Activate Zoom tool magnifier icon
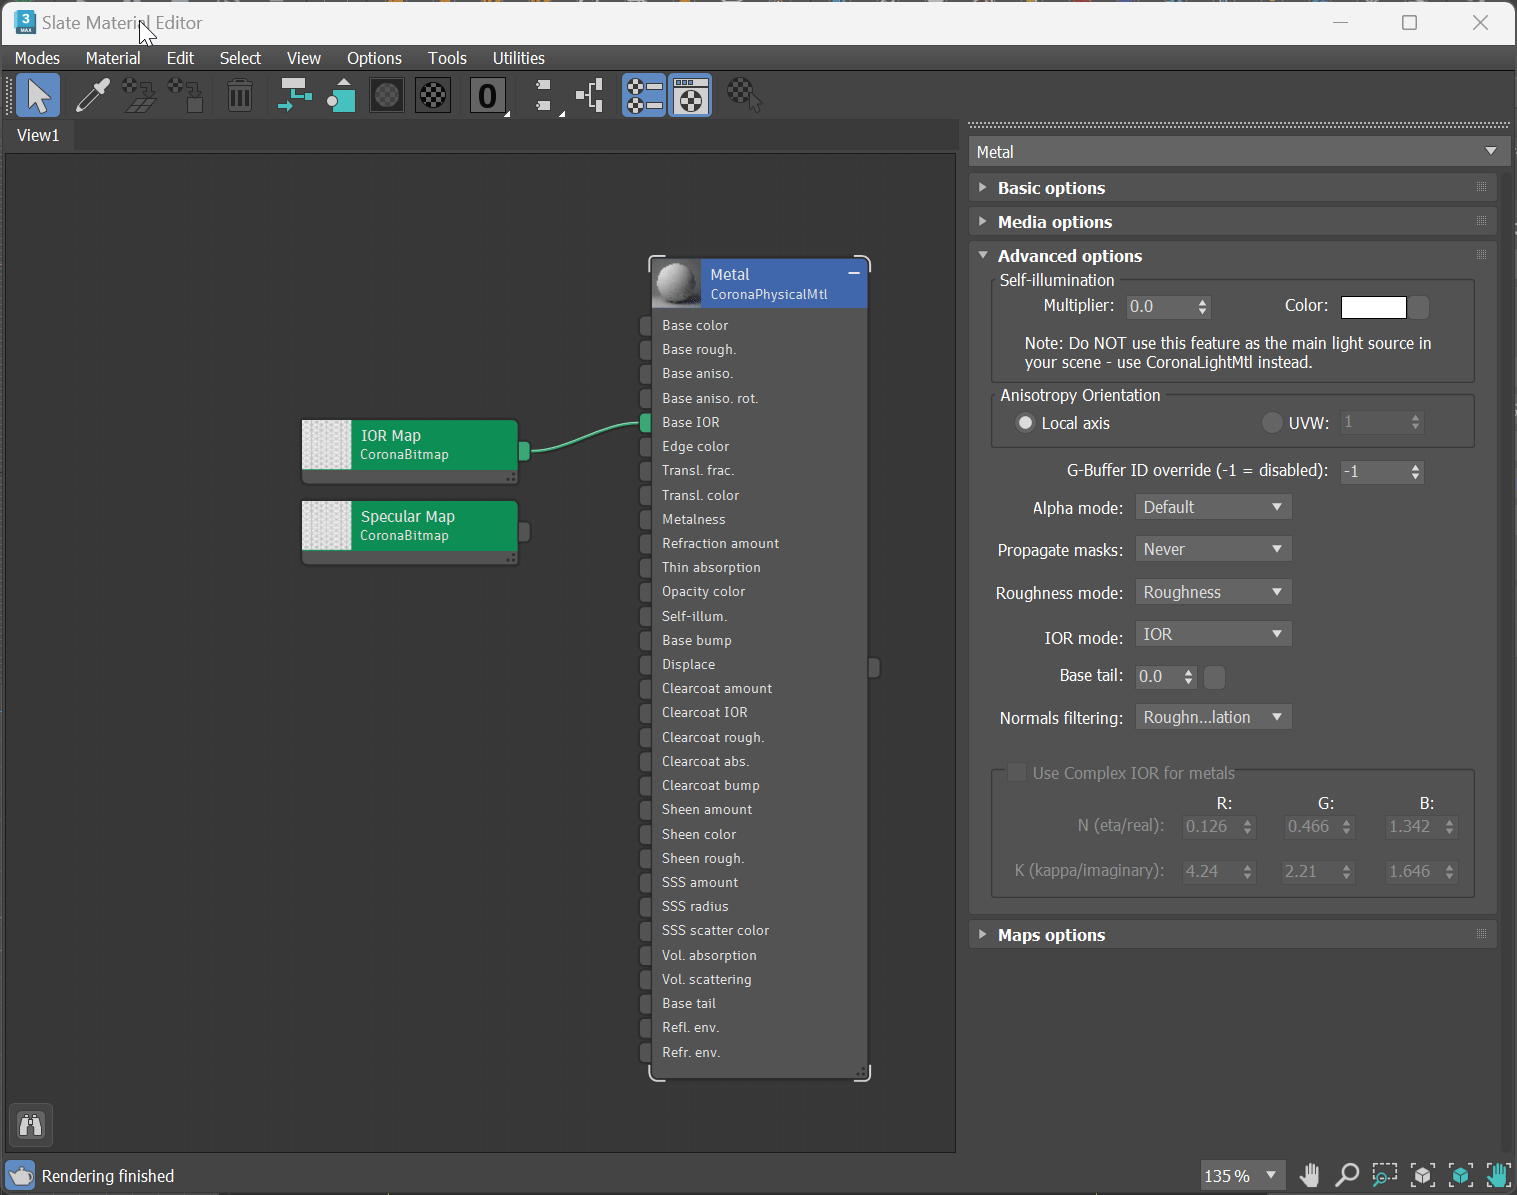Screen dimensions: 1517x1195 click(x=1347, y=1175)
